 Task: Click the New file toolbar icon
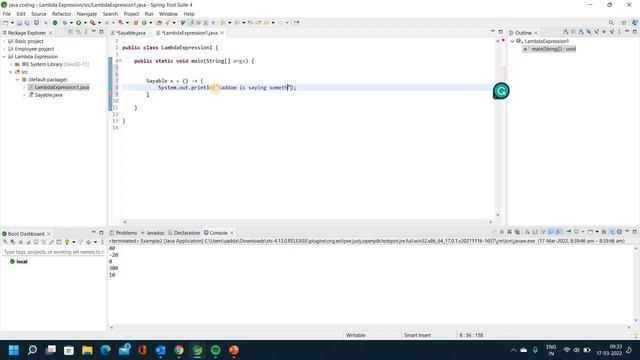tap(6, 23)
